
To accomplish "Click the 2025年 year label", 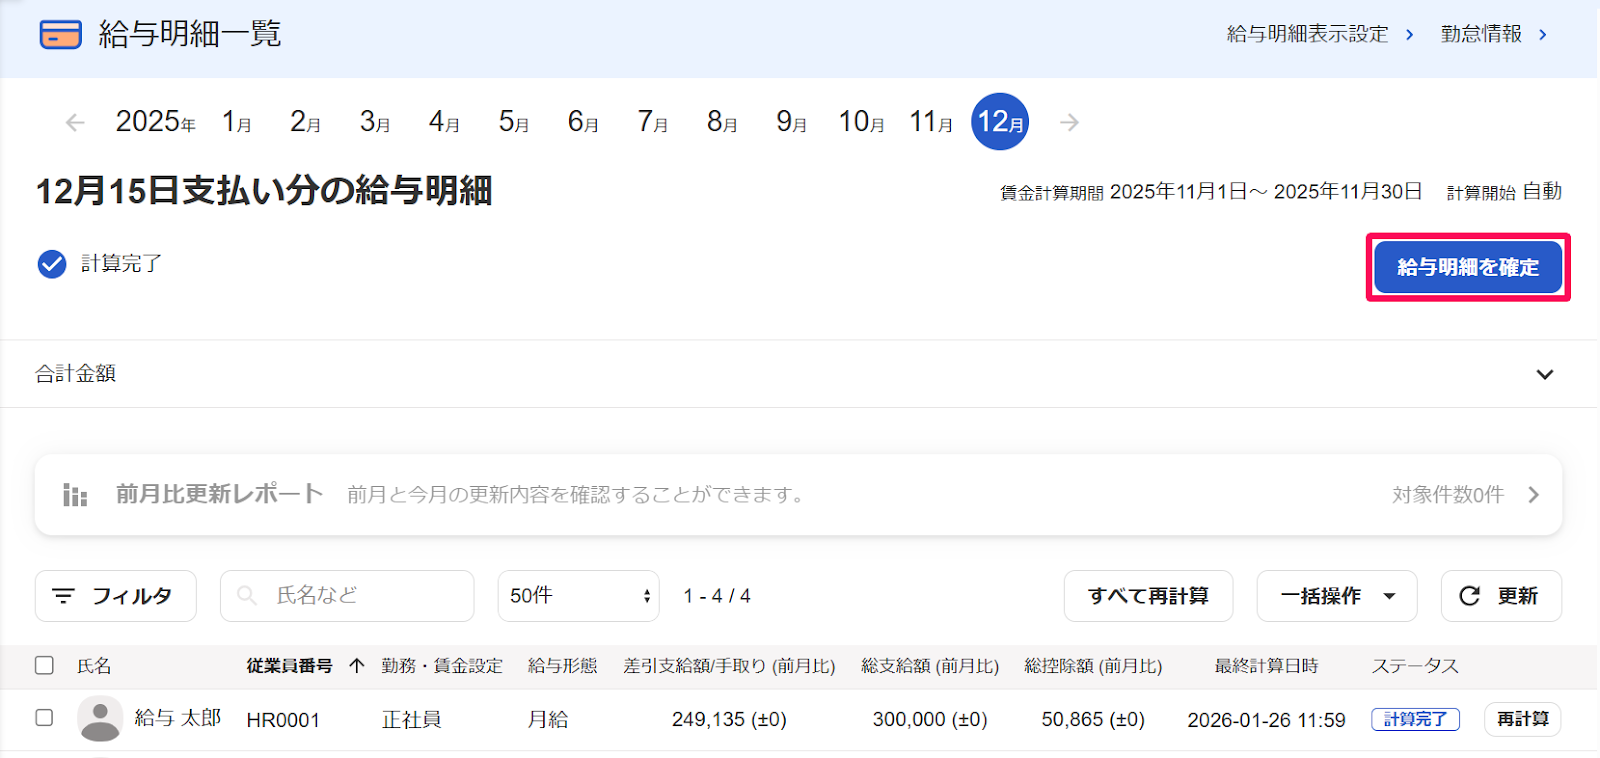I will [155, 122].
